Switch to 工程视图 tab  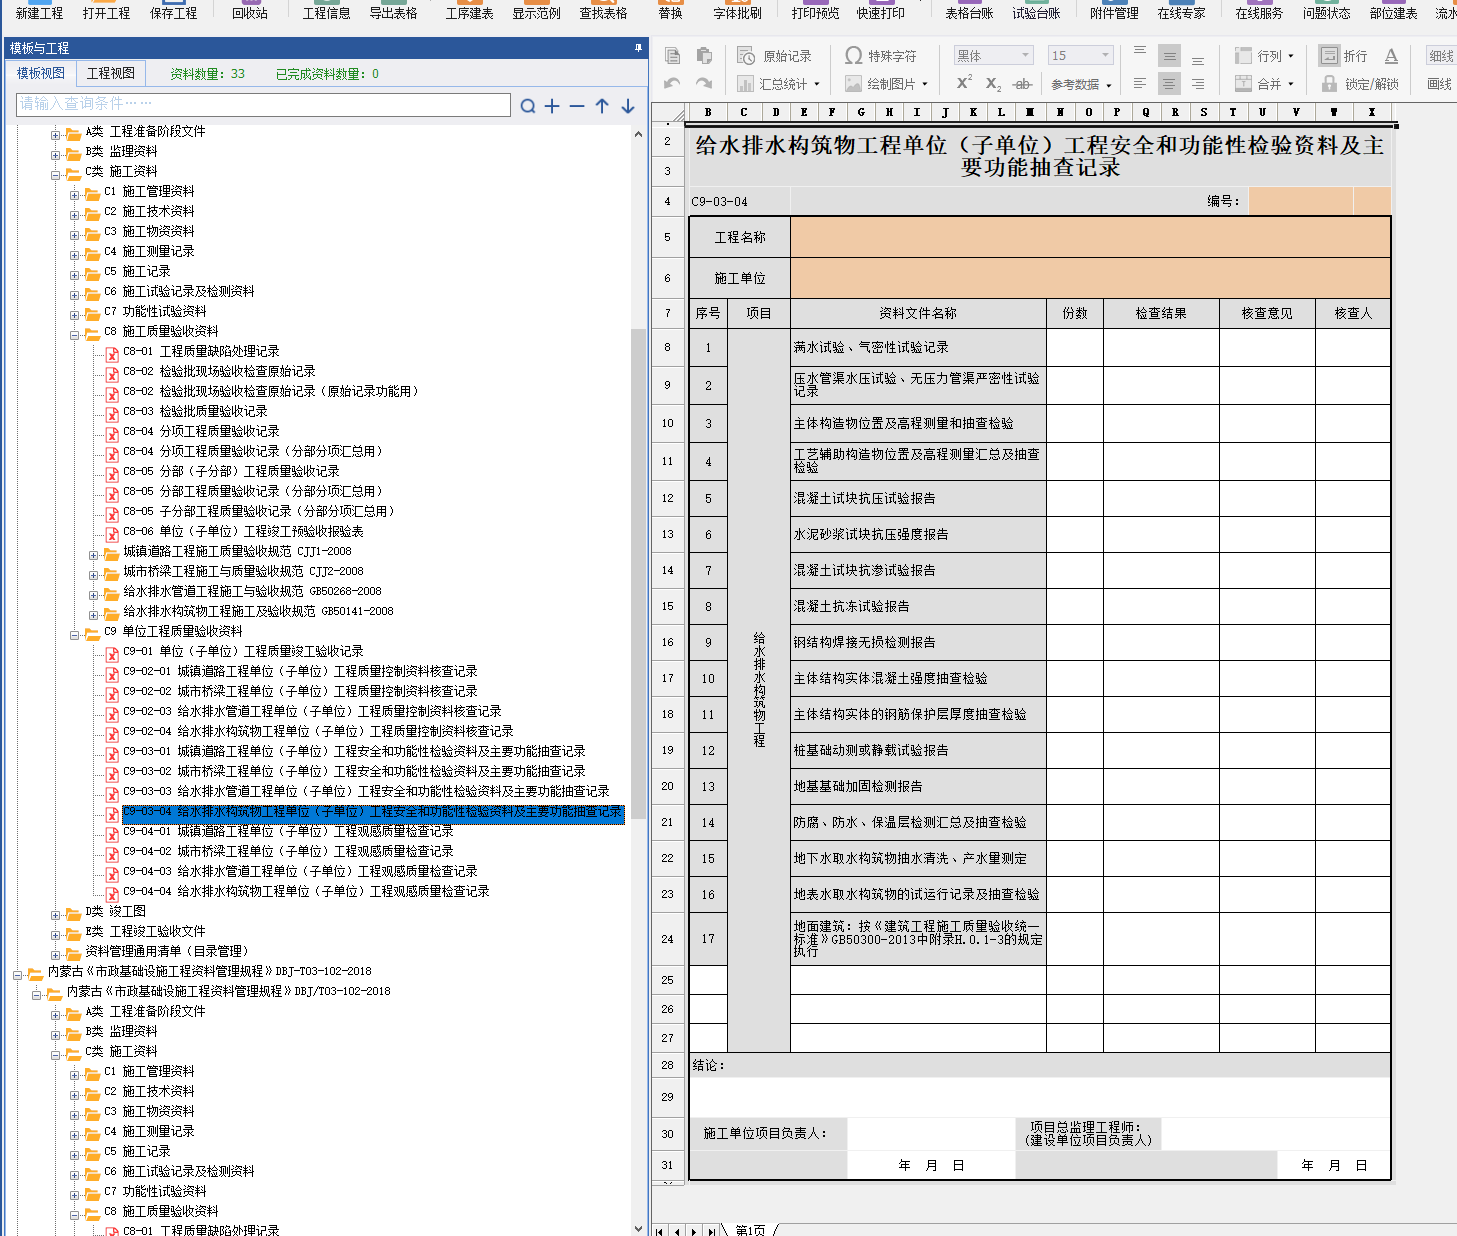coord(111,73)
